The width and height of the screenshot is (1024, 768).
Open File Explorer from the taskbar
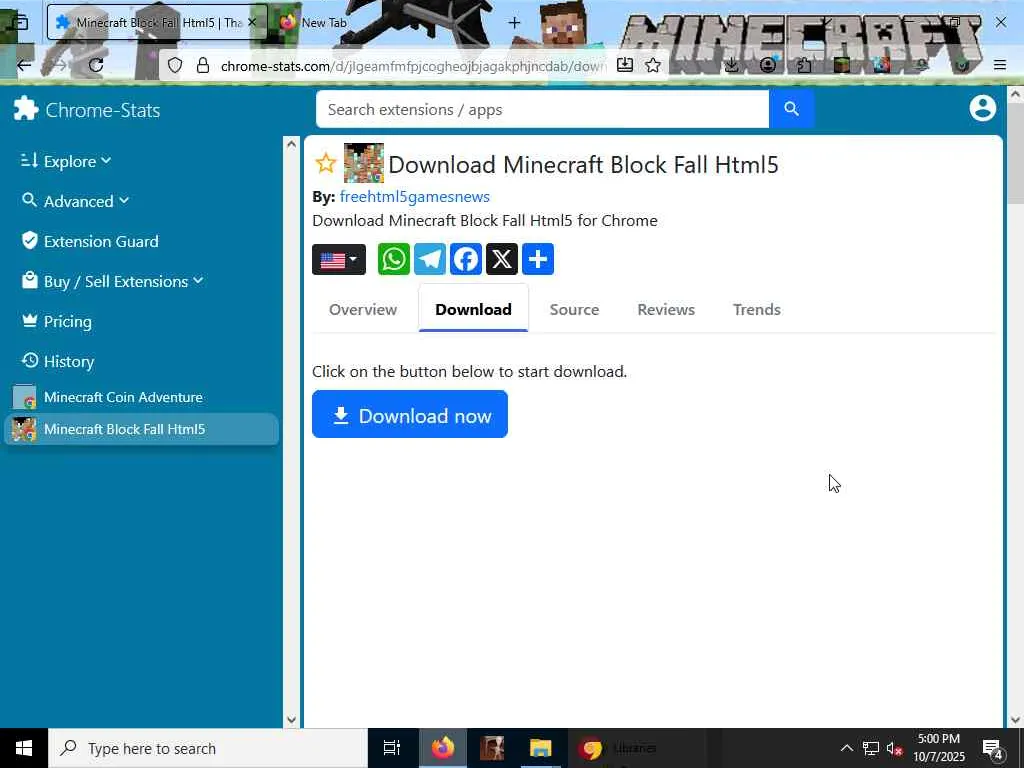[x=541, y=748]
